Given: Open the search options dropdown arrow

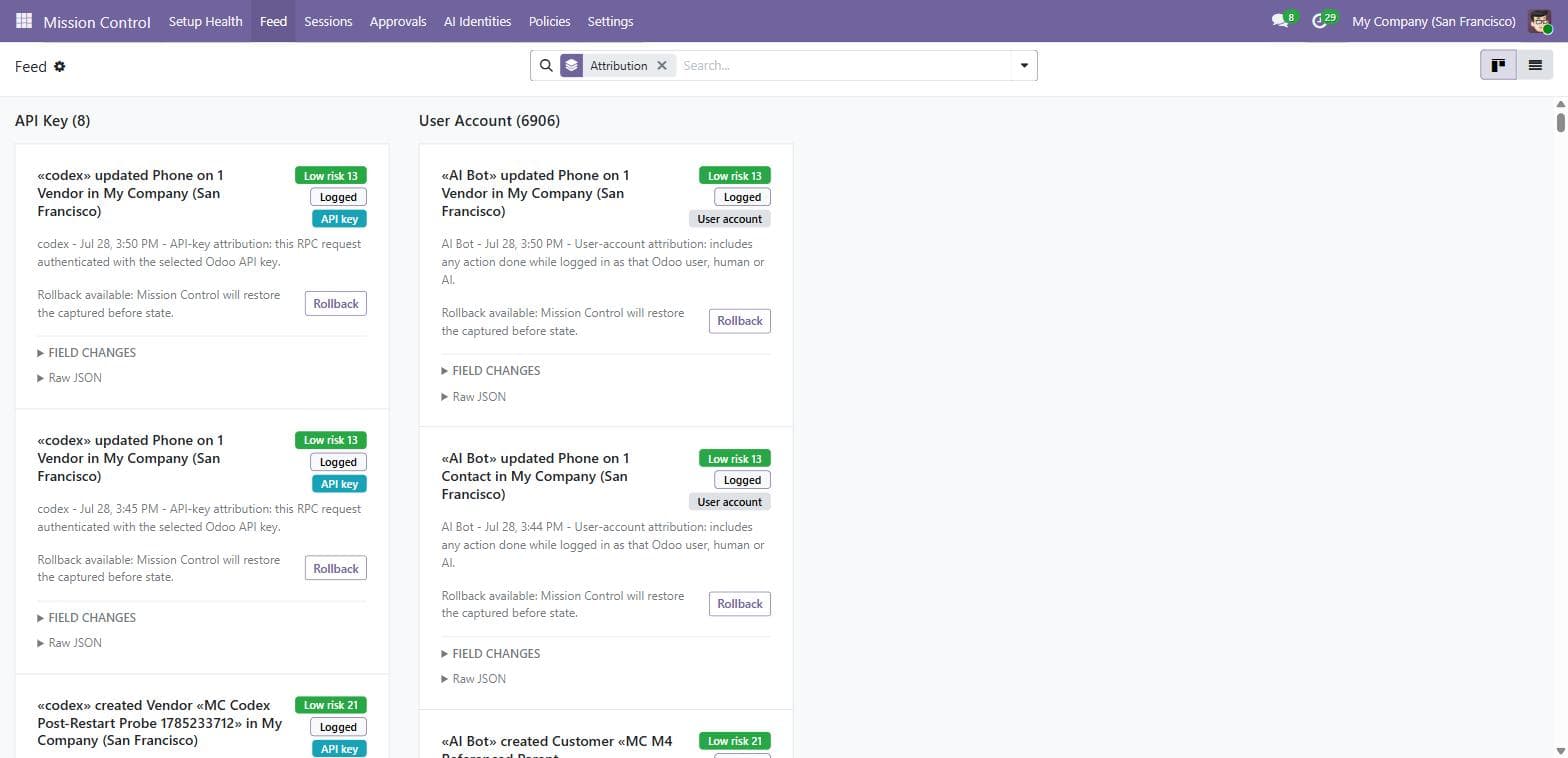Looking at the screenshot, I should [1024, 66].
